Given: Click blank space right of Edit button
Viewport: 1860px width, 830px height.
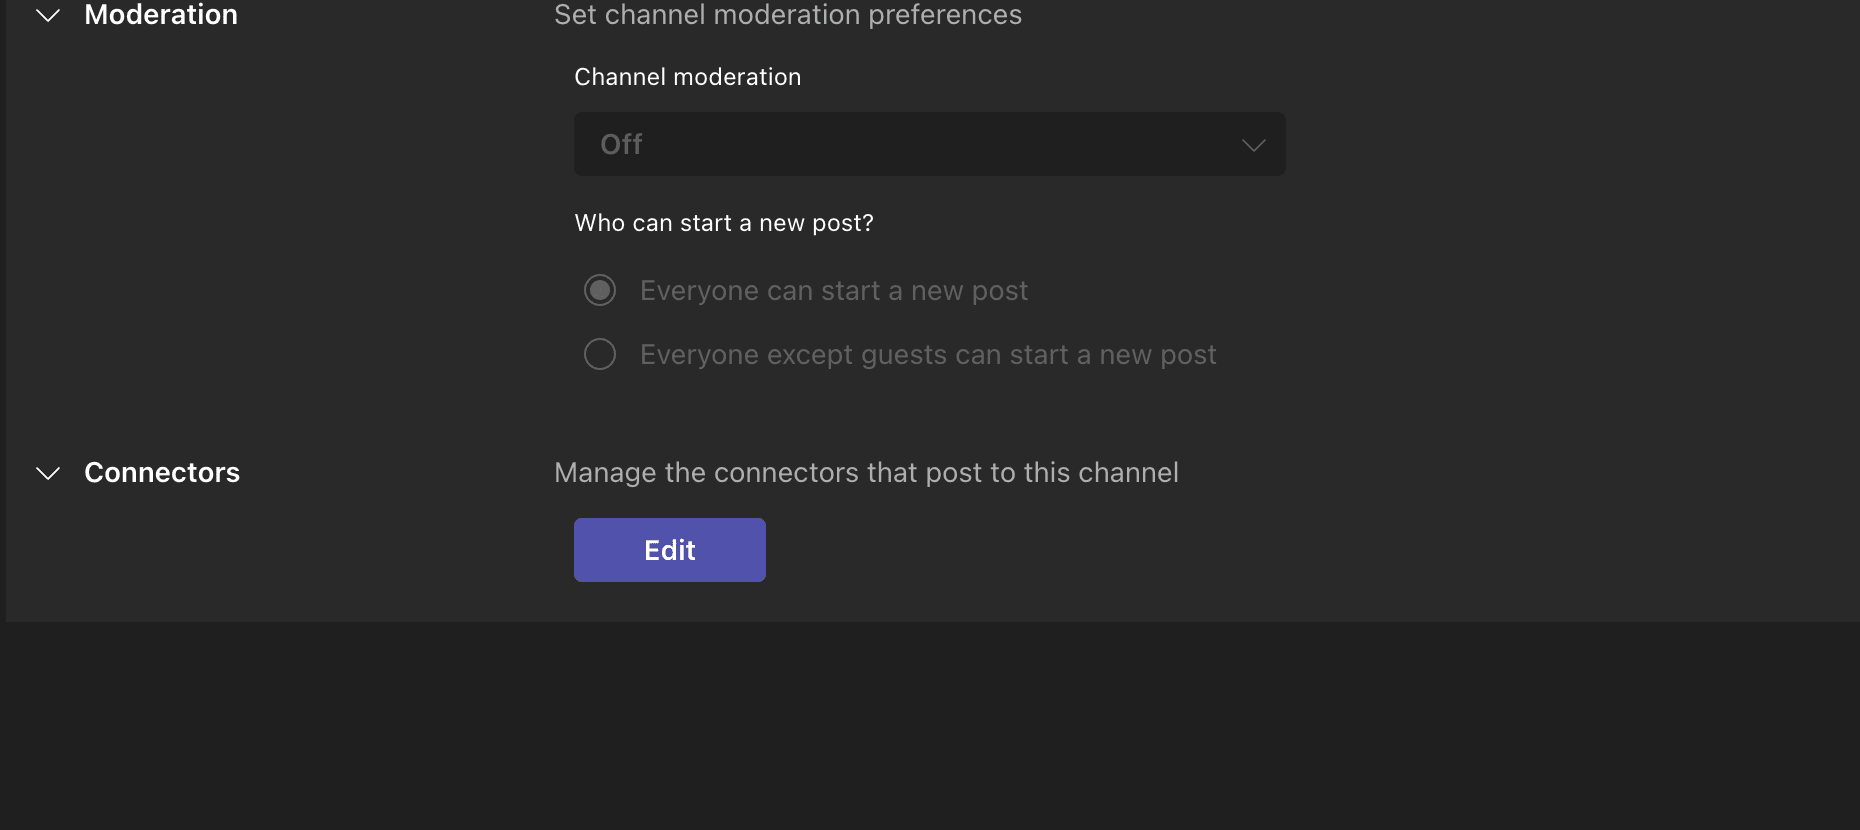Looking at the screenshot, I should [1100, 550].
